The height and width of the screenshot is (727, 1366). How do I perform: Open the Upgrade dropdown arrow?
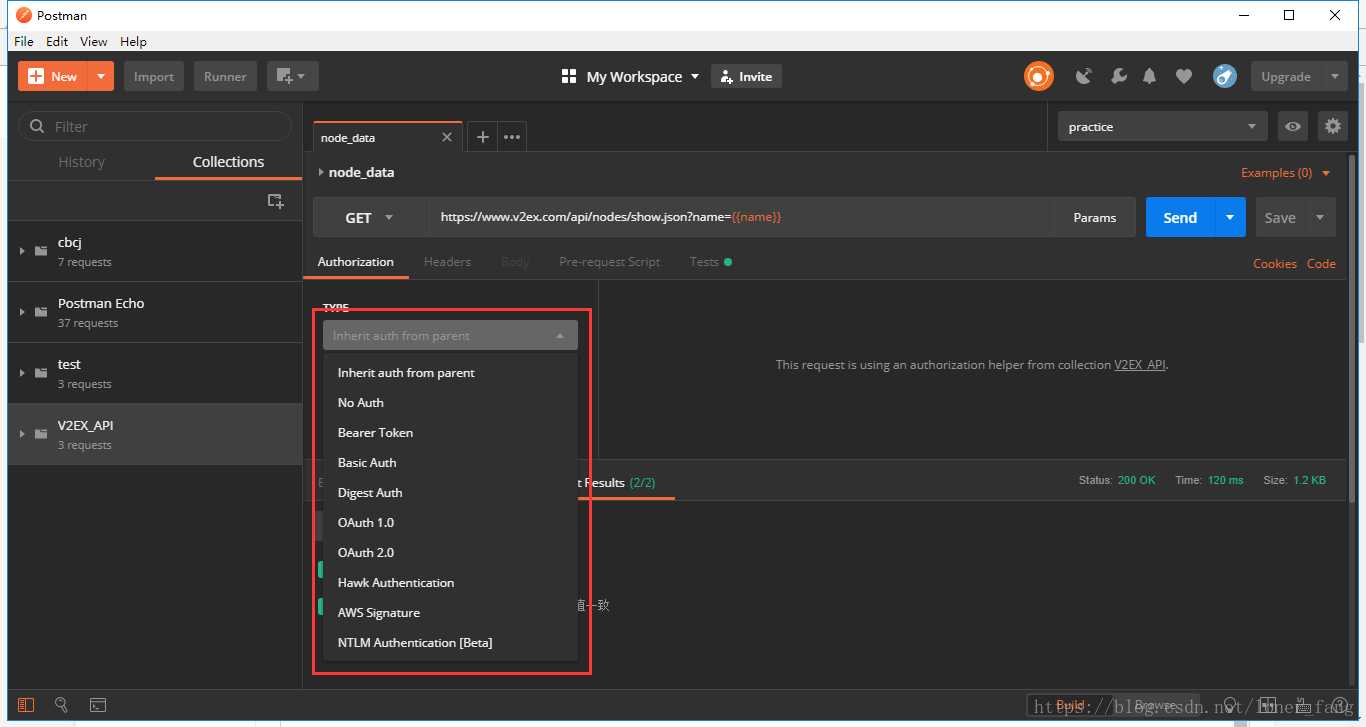coord(1335,77)
